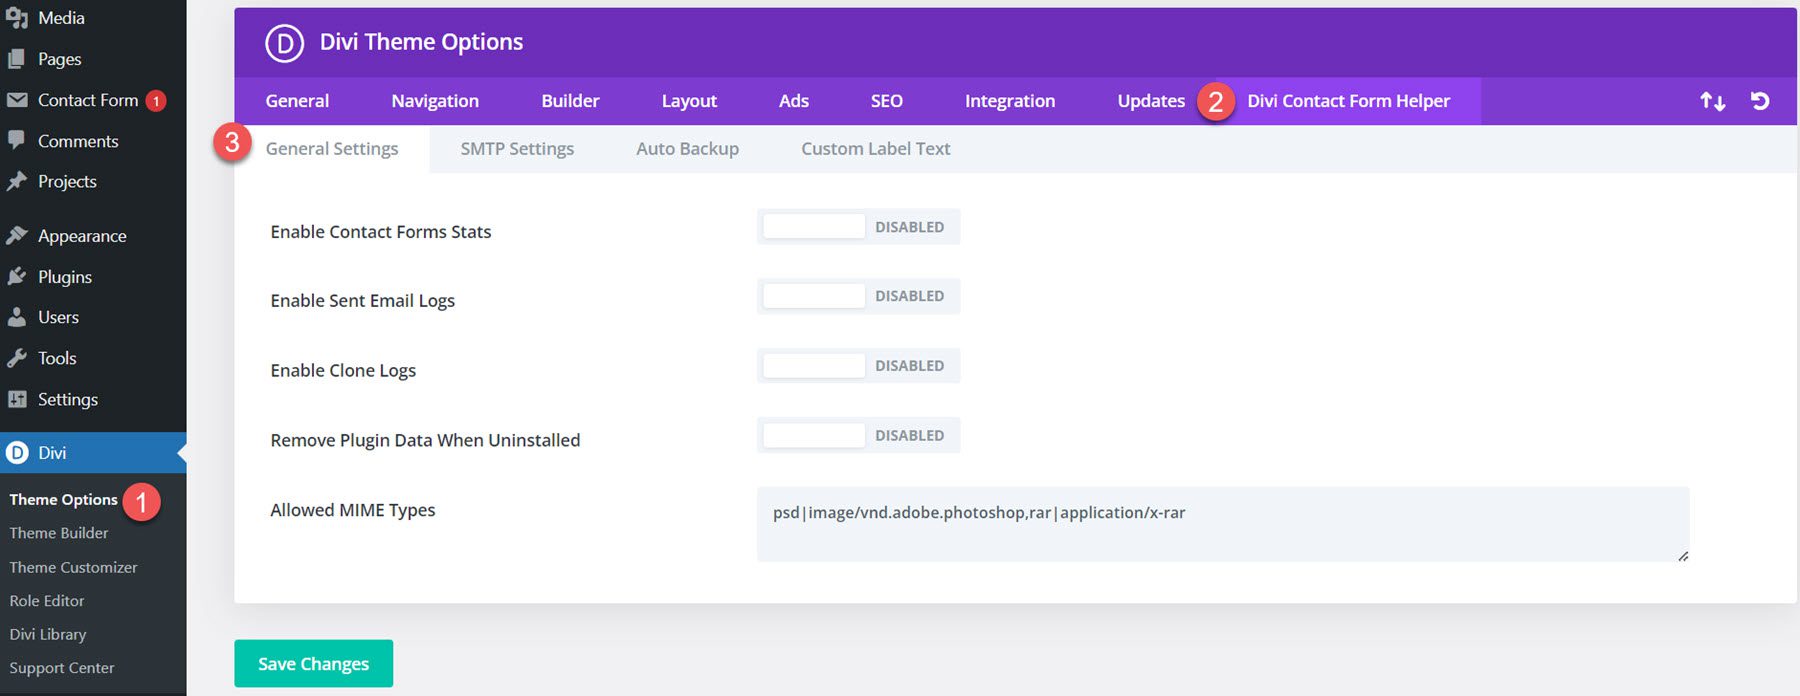Click the reset options icon

[x=1760, y=101]
